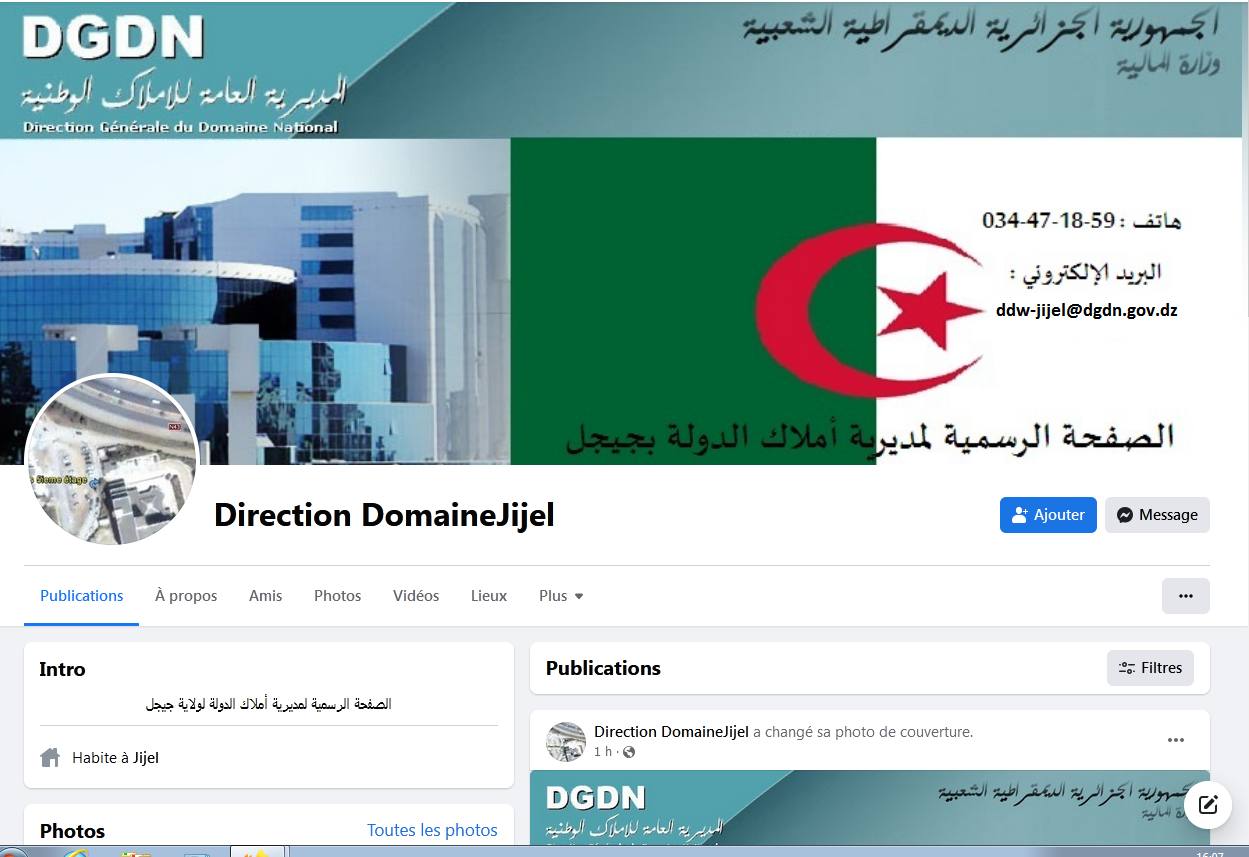Click the floating new message compose icon
This screenshot has height=857, width=1249.
coord(1207,804)
